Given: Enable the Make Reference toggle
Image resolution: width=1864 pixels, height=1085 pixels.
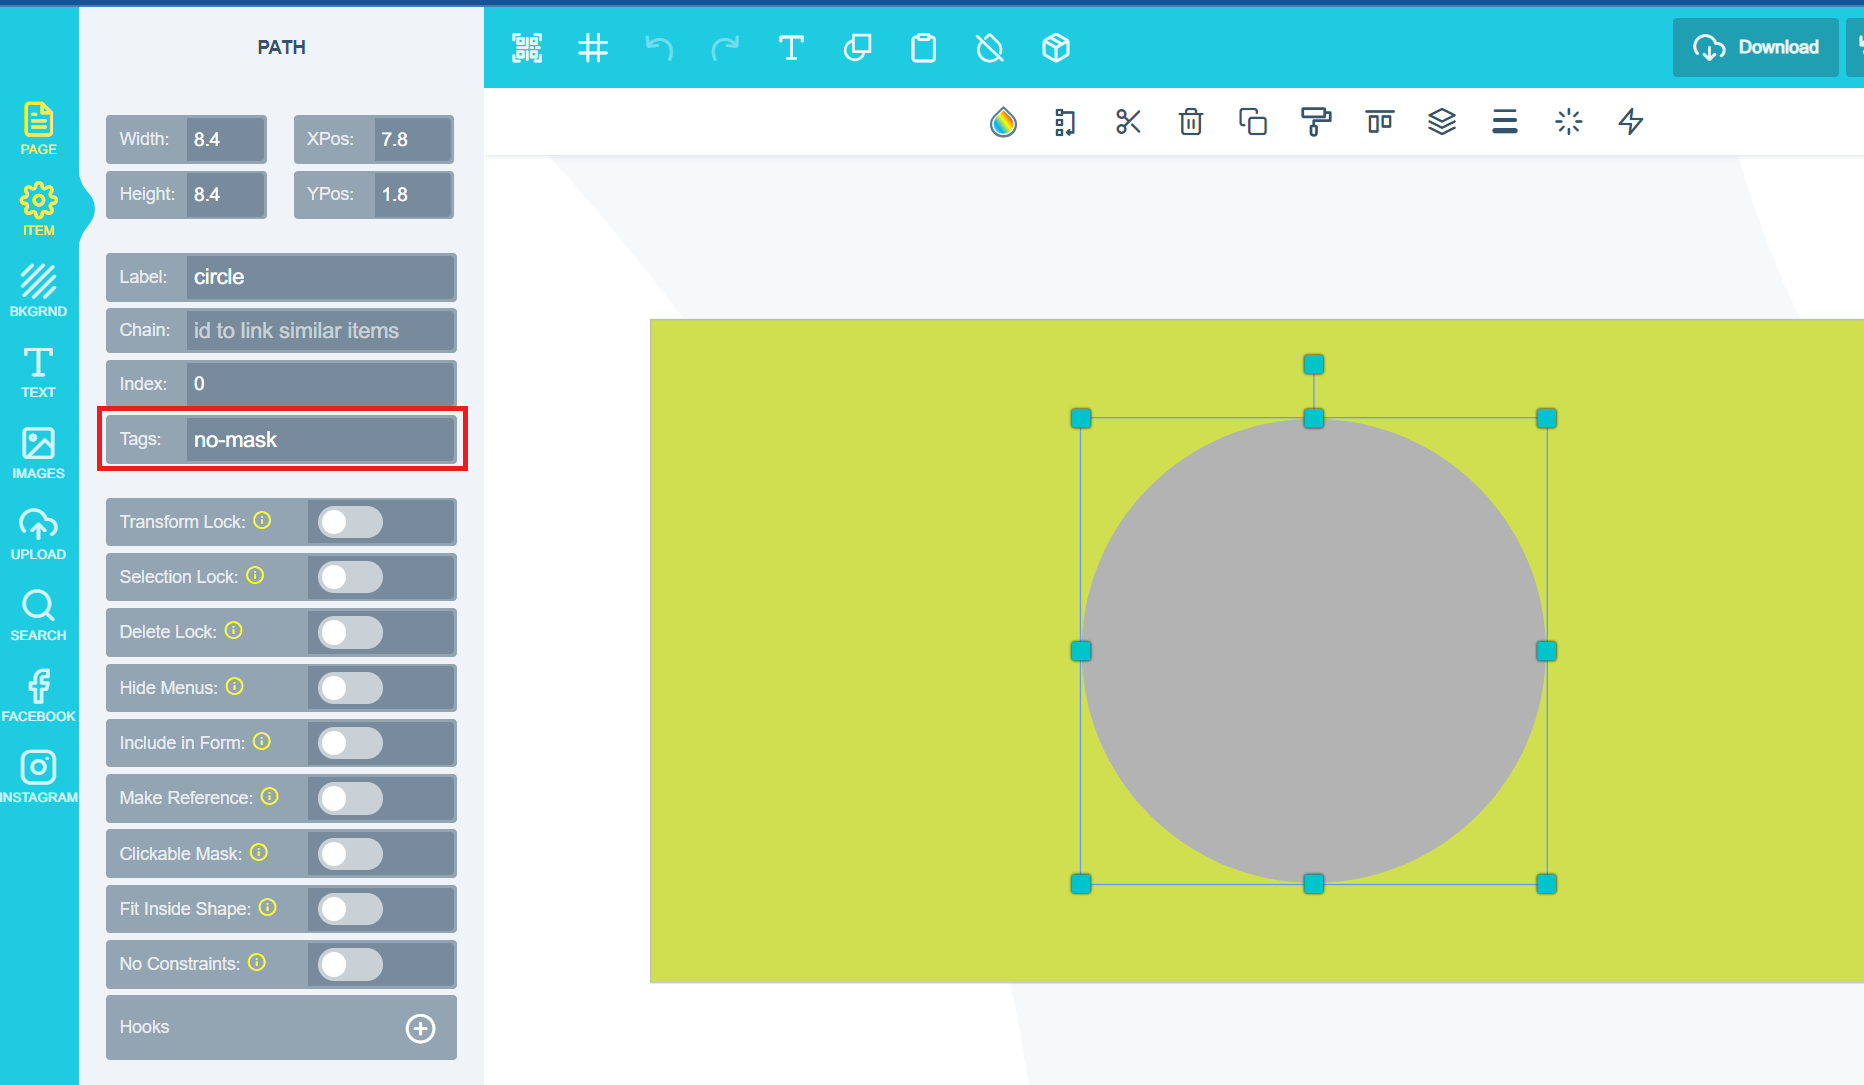Looking at the screenshot, I should 350,798.
